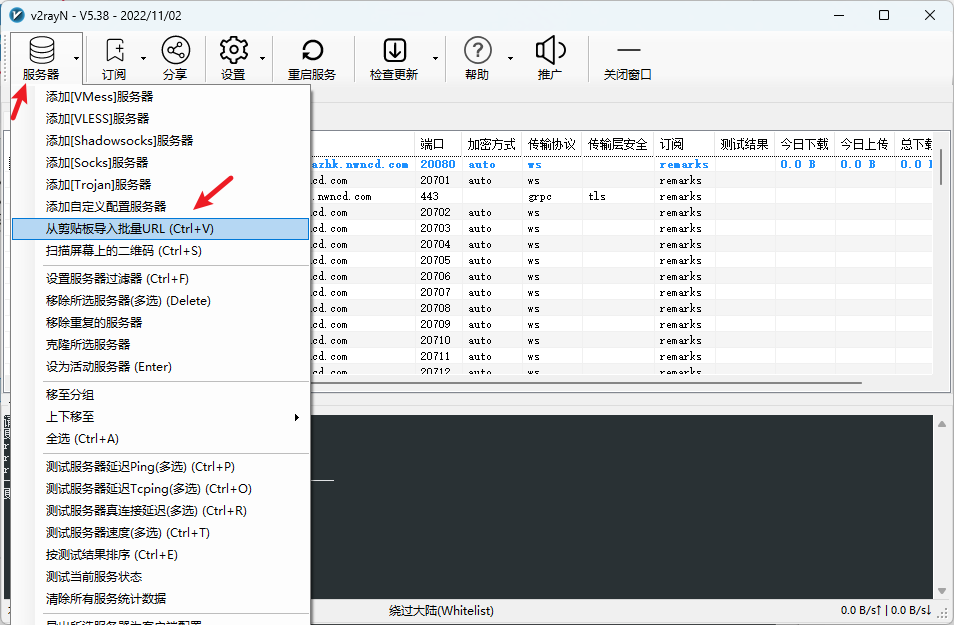Sort by the 测试结果 column header
This screenshot has height=625, width=954.
click(745, 144)
